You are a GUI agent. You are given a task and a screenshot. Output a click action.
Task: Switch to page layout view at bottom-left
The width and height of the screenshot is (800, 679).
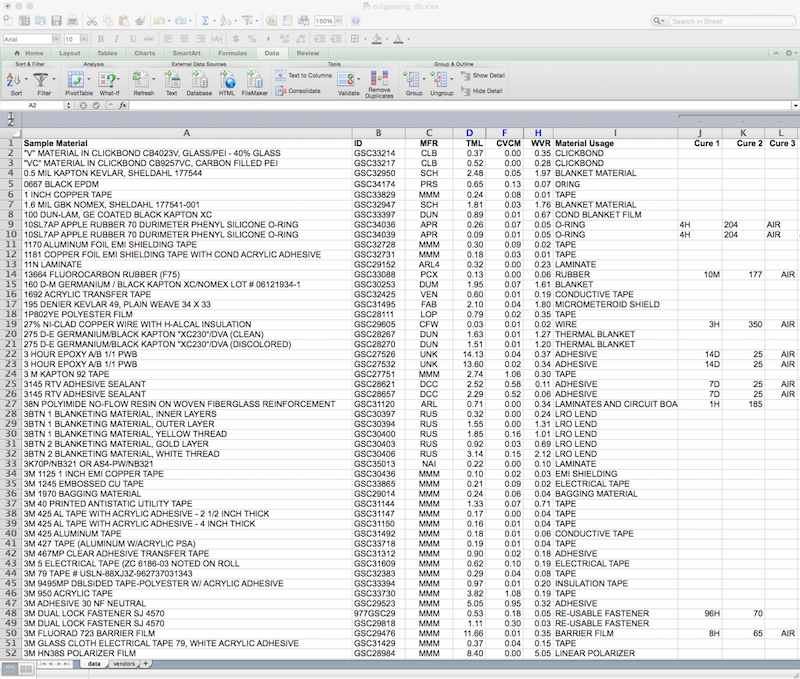(26, 669)
